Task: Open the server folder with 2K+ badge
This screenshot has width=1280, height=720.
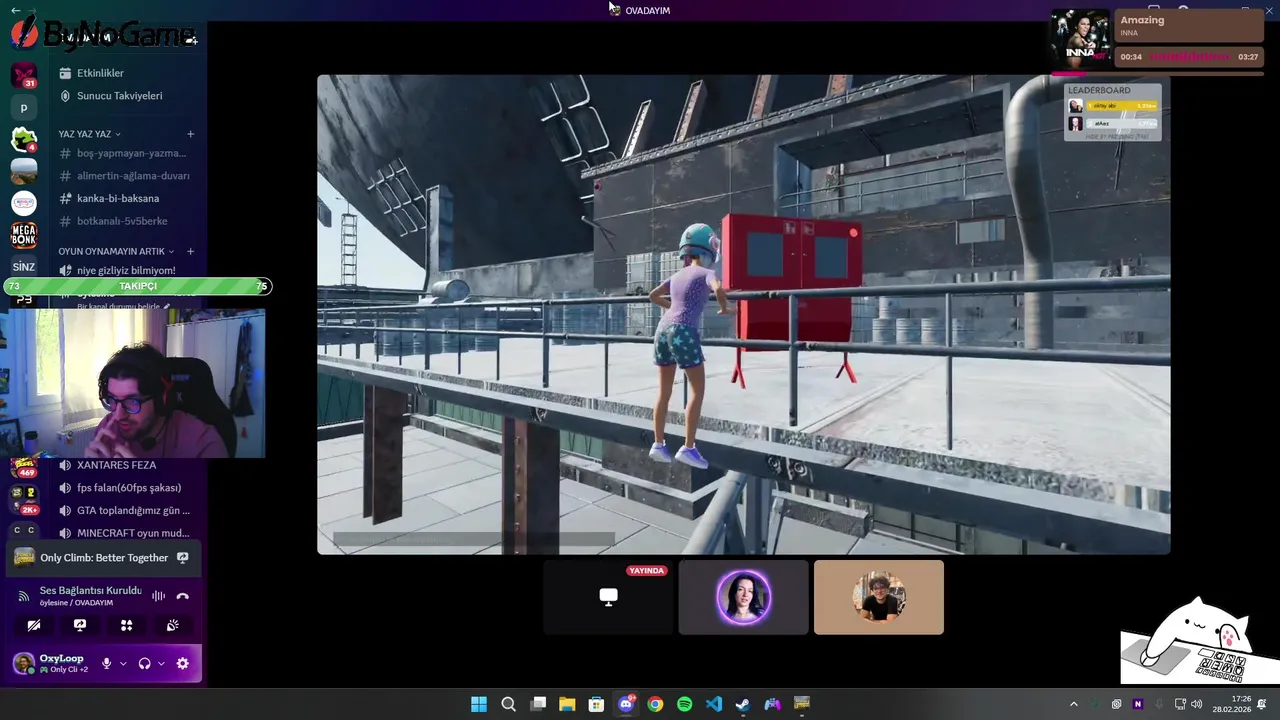Action: 24,499
